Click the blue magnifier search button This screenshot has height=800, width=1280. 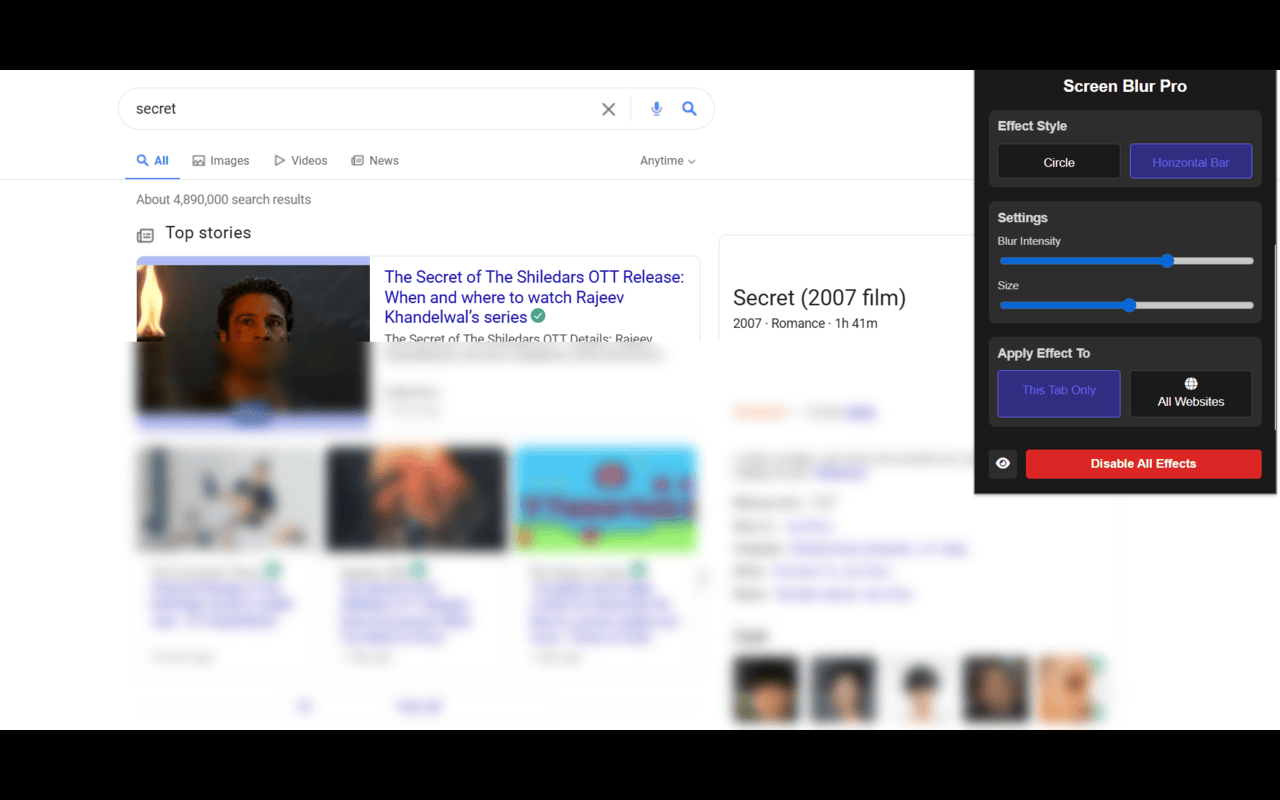689,109
